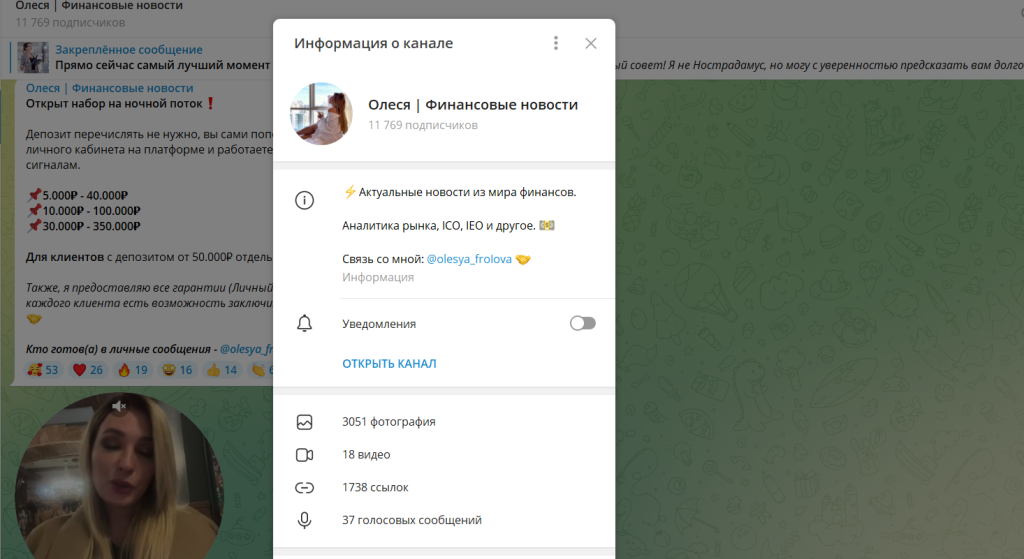Click the bell notifications icon
This screenshot has height=559, width=1024.
[x=304, y=324]
